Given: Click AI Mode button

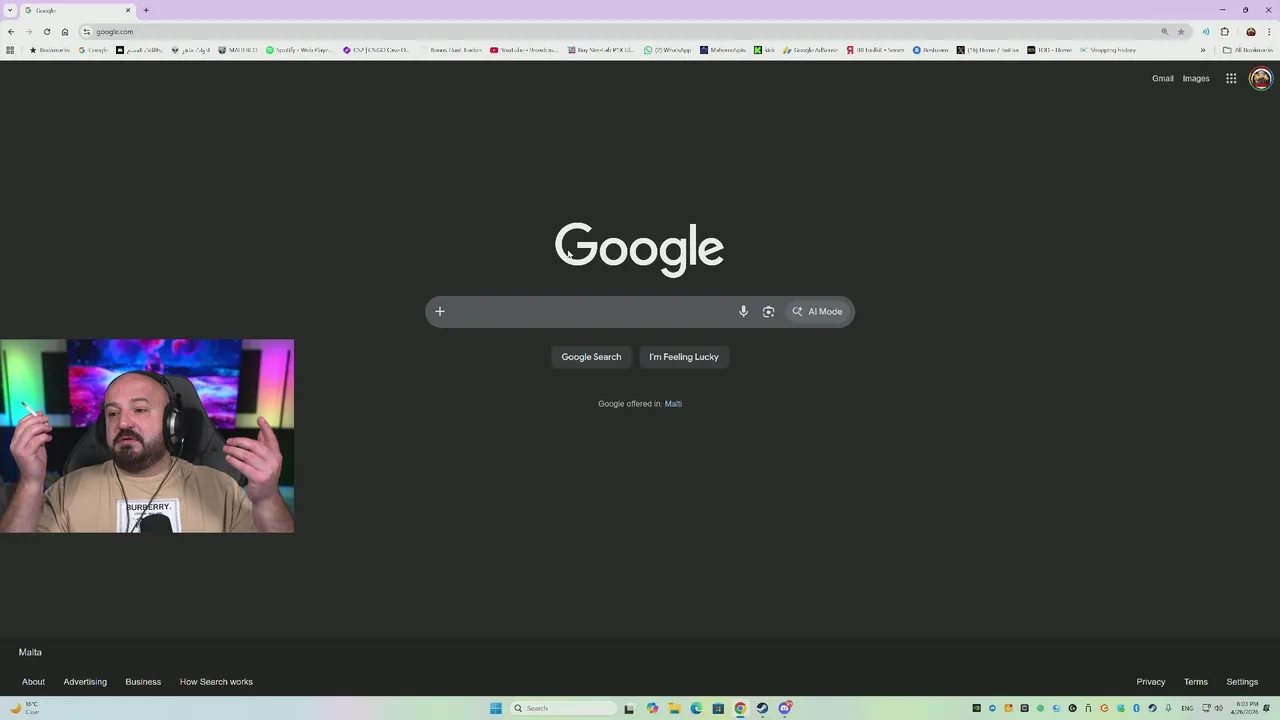Looking at the screenshot, I should (x=819, y=311).
